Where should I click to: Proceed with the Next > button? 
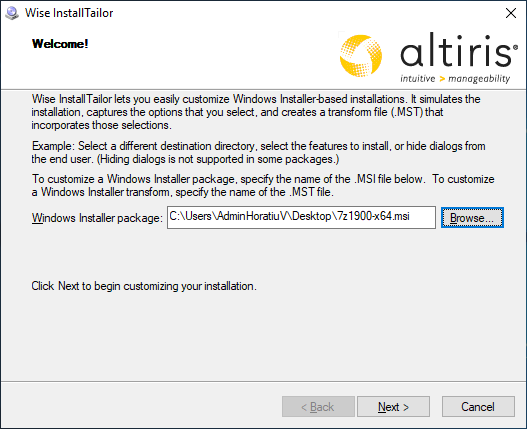coord(393,407)
